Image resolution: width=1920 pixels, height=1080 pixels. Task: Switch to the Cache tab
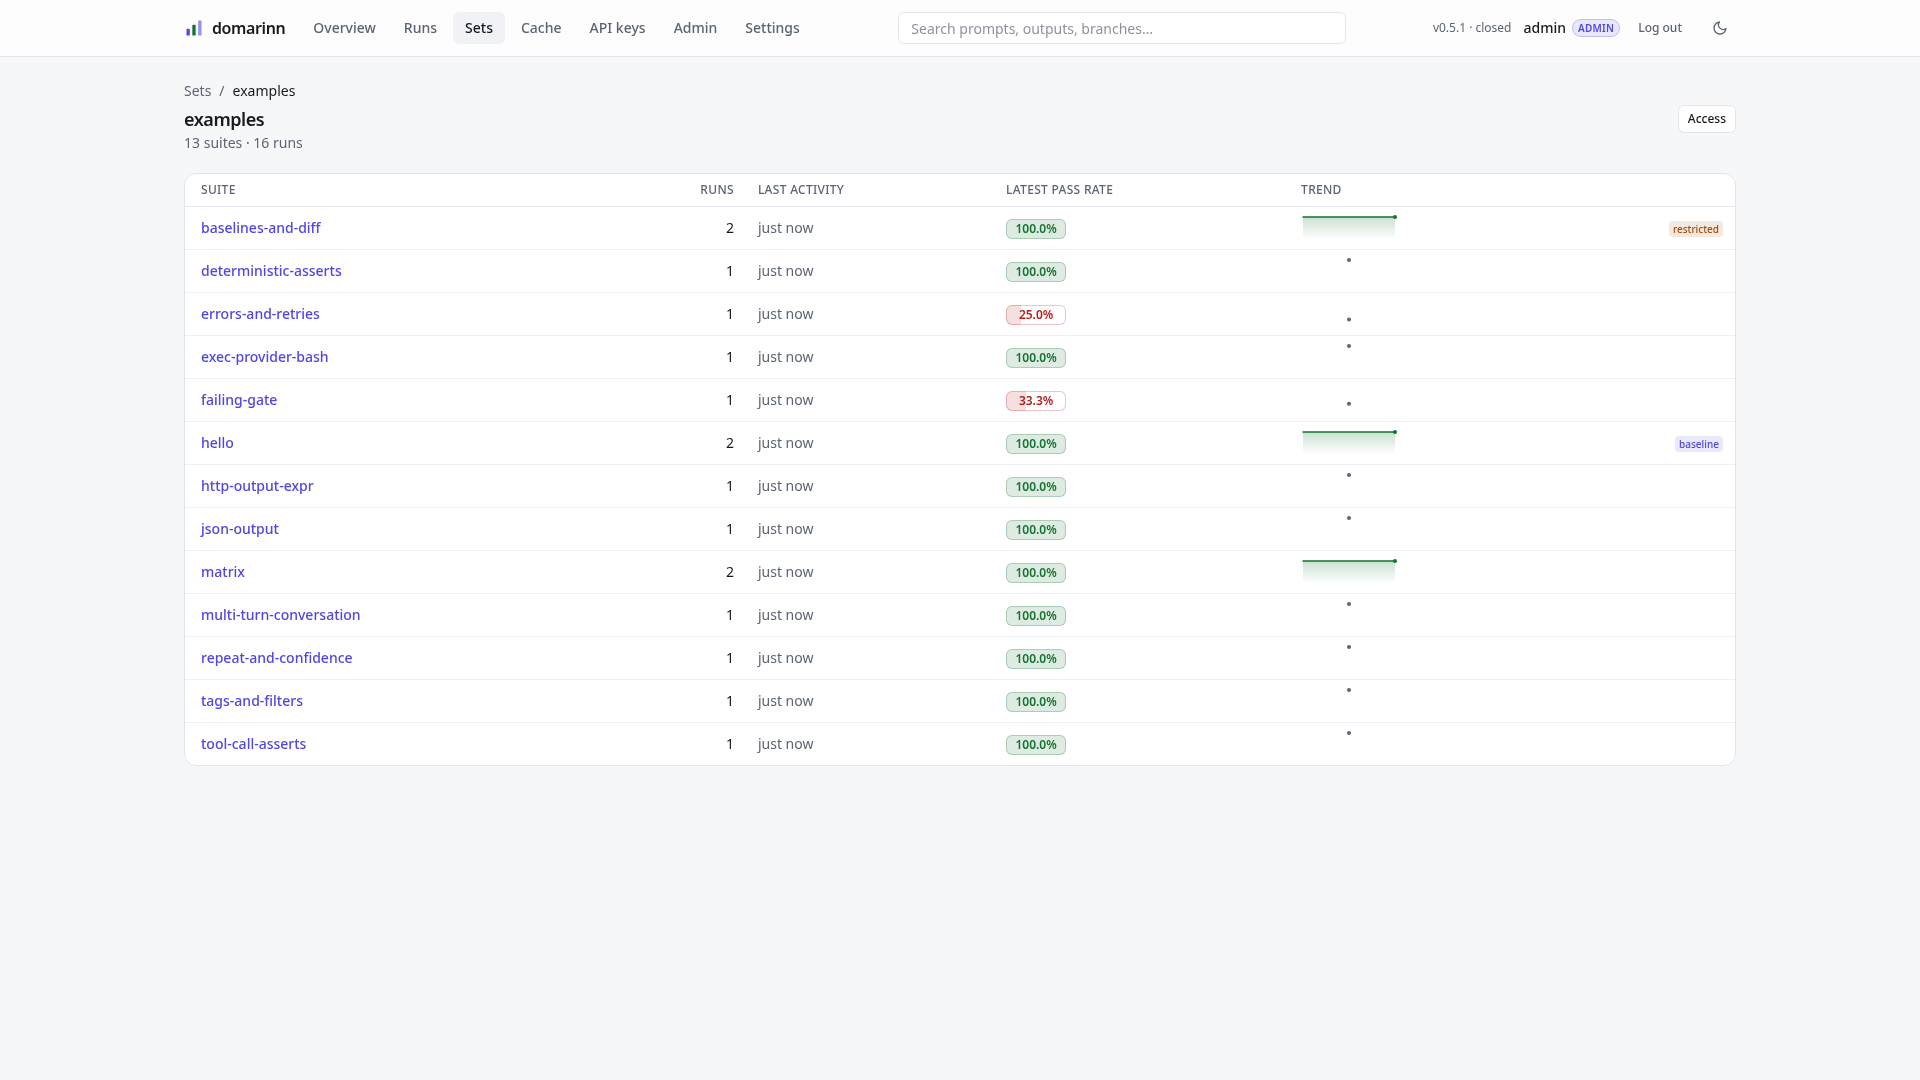point(541,28)
